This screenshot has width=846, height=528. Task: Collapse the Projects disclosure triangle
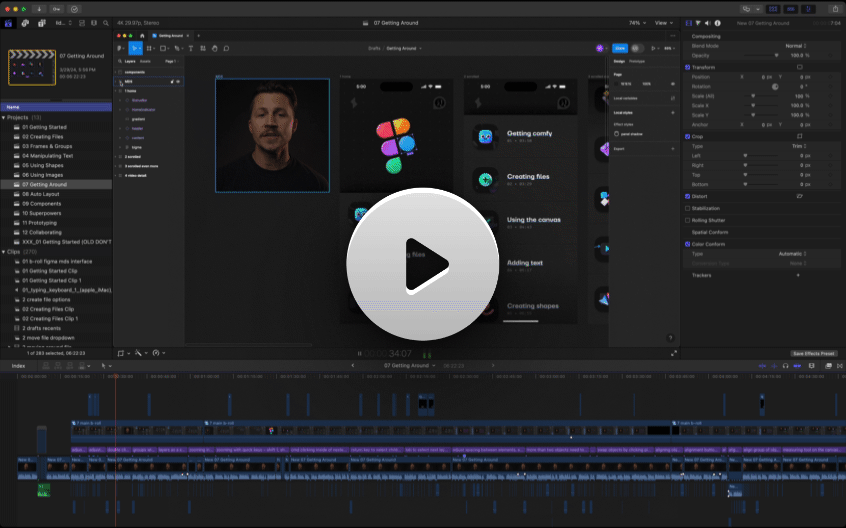point(5,117)
